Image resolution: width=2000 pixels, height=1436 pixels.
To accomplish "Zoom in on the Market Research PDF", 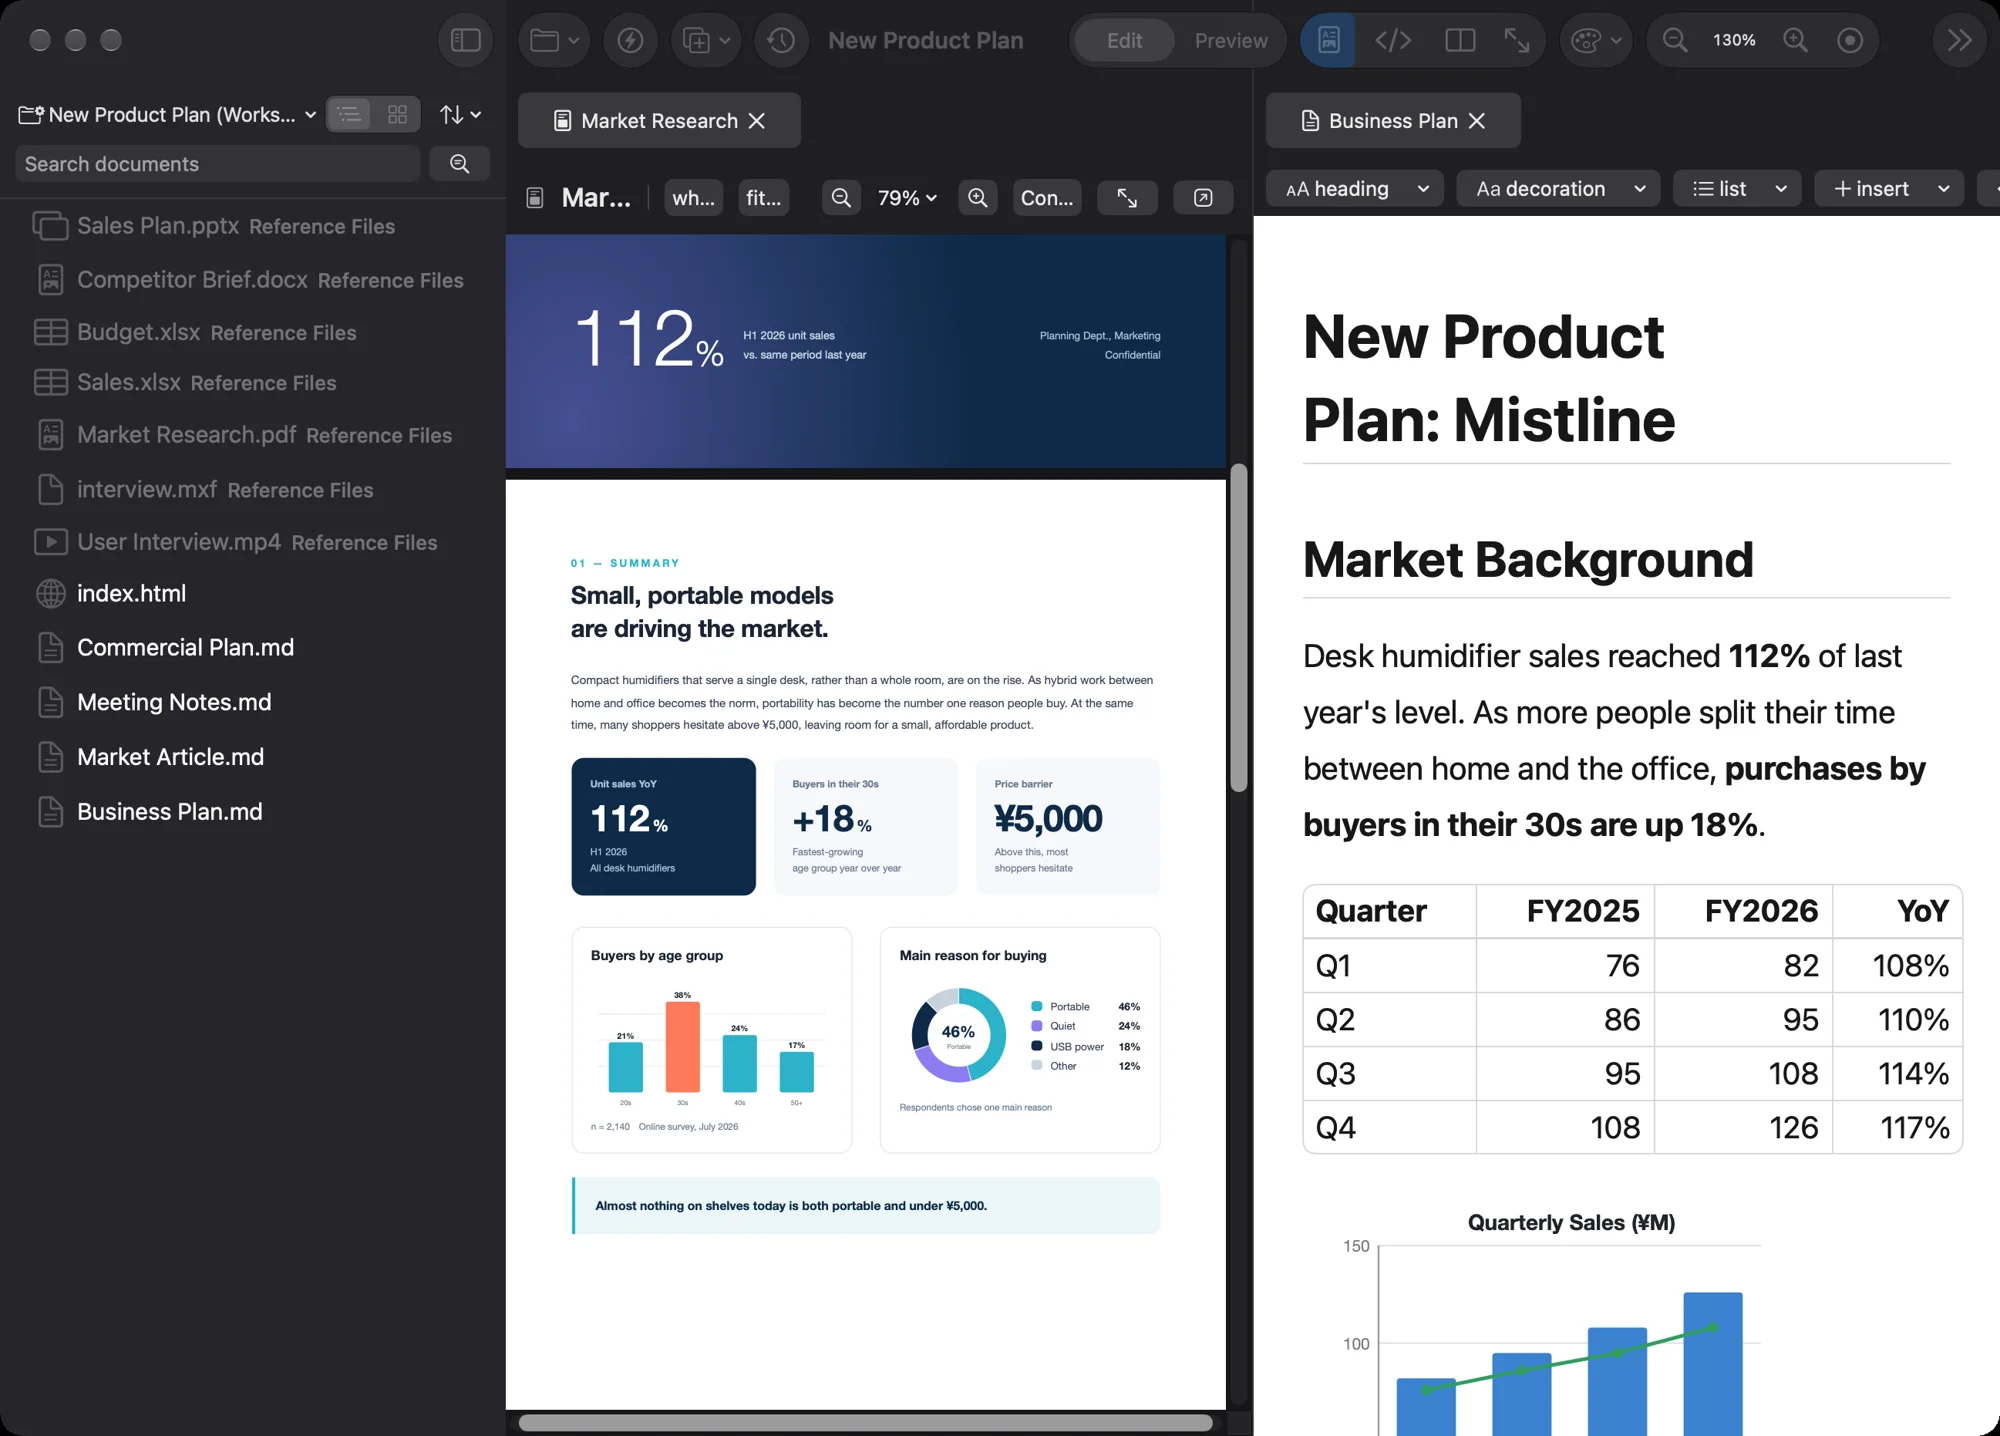I will [x=978, y=198].
